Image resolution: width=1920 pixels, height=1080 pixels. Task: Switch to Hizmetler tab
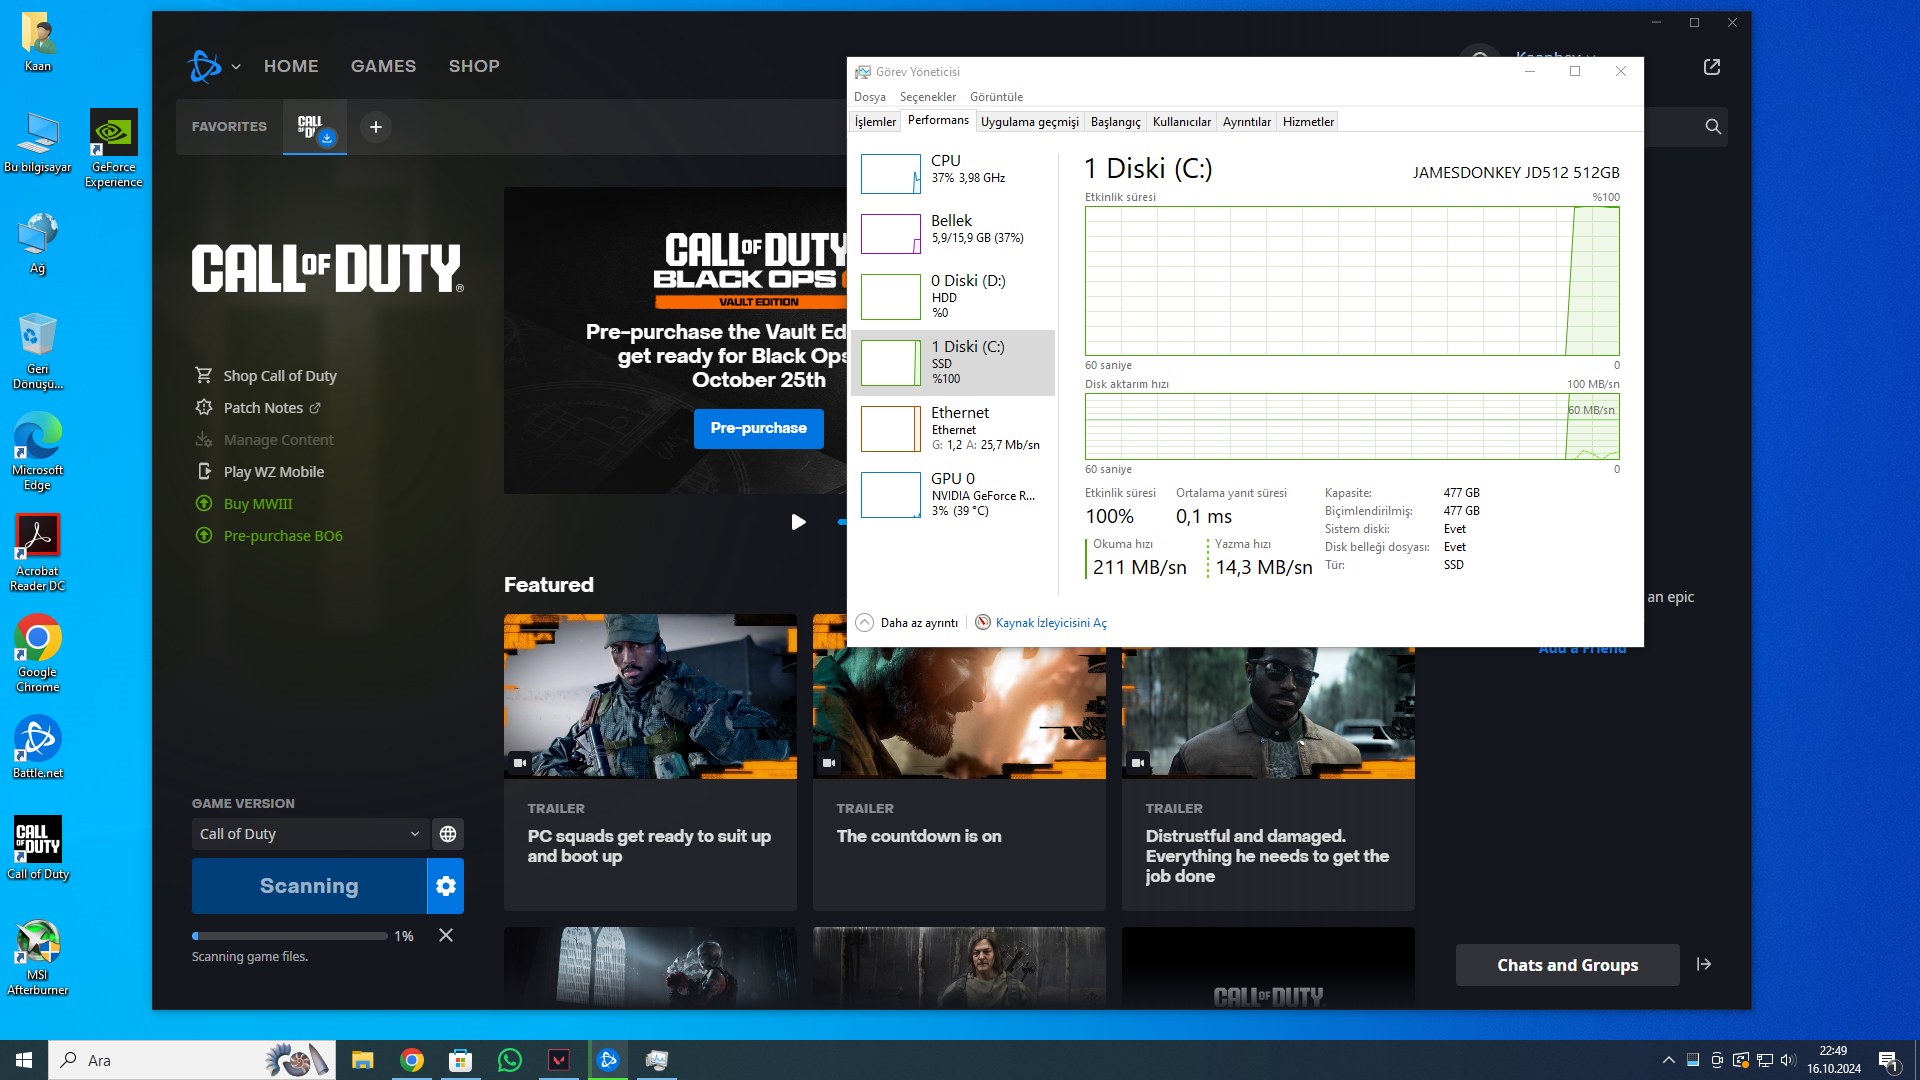[1308, 122]
